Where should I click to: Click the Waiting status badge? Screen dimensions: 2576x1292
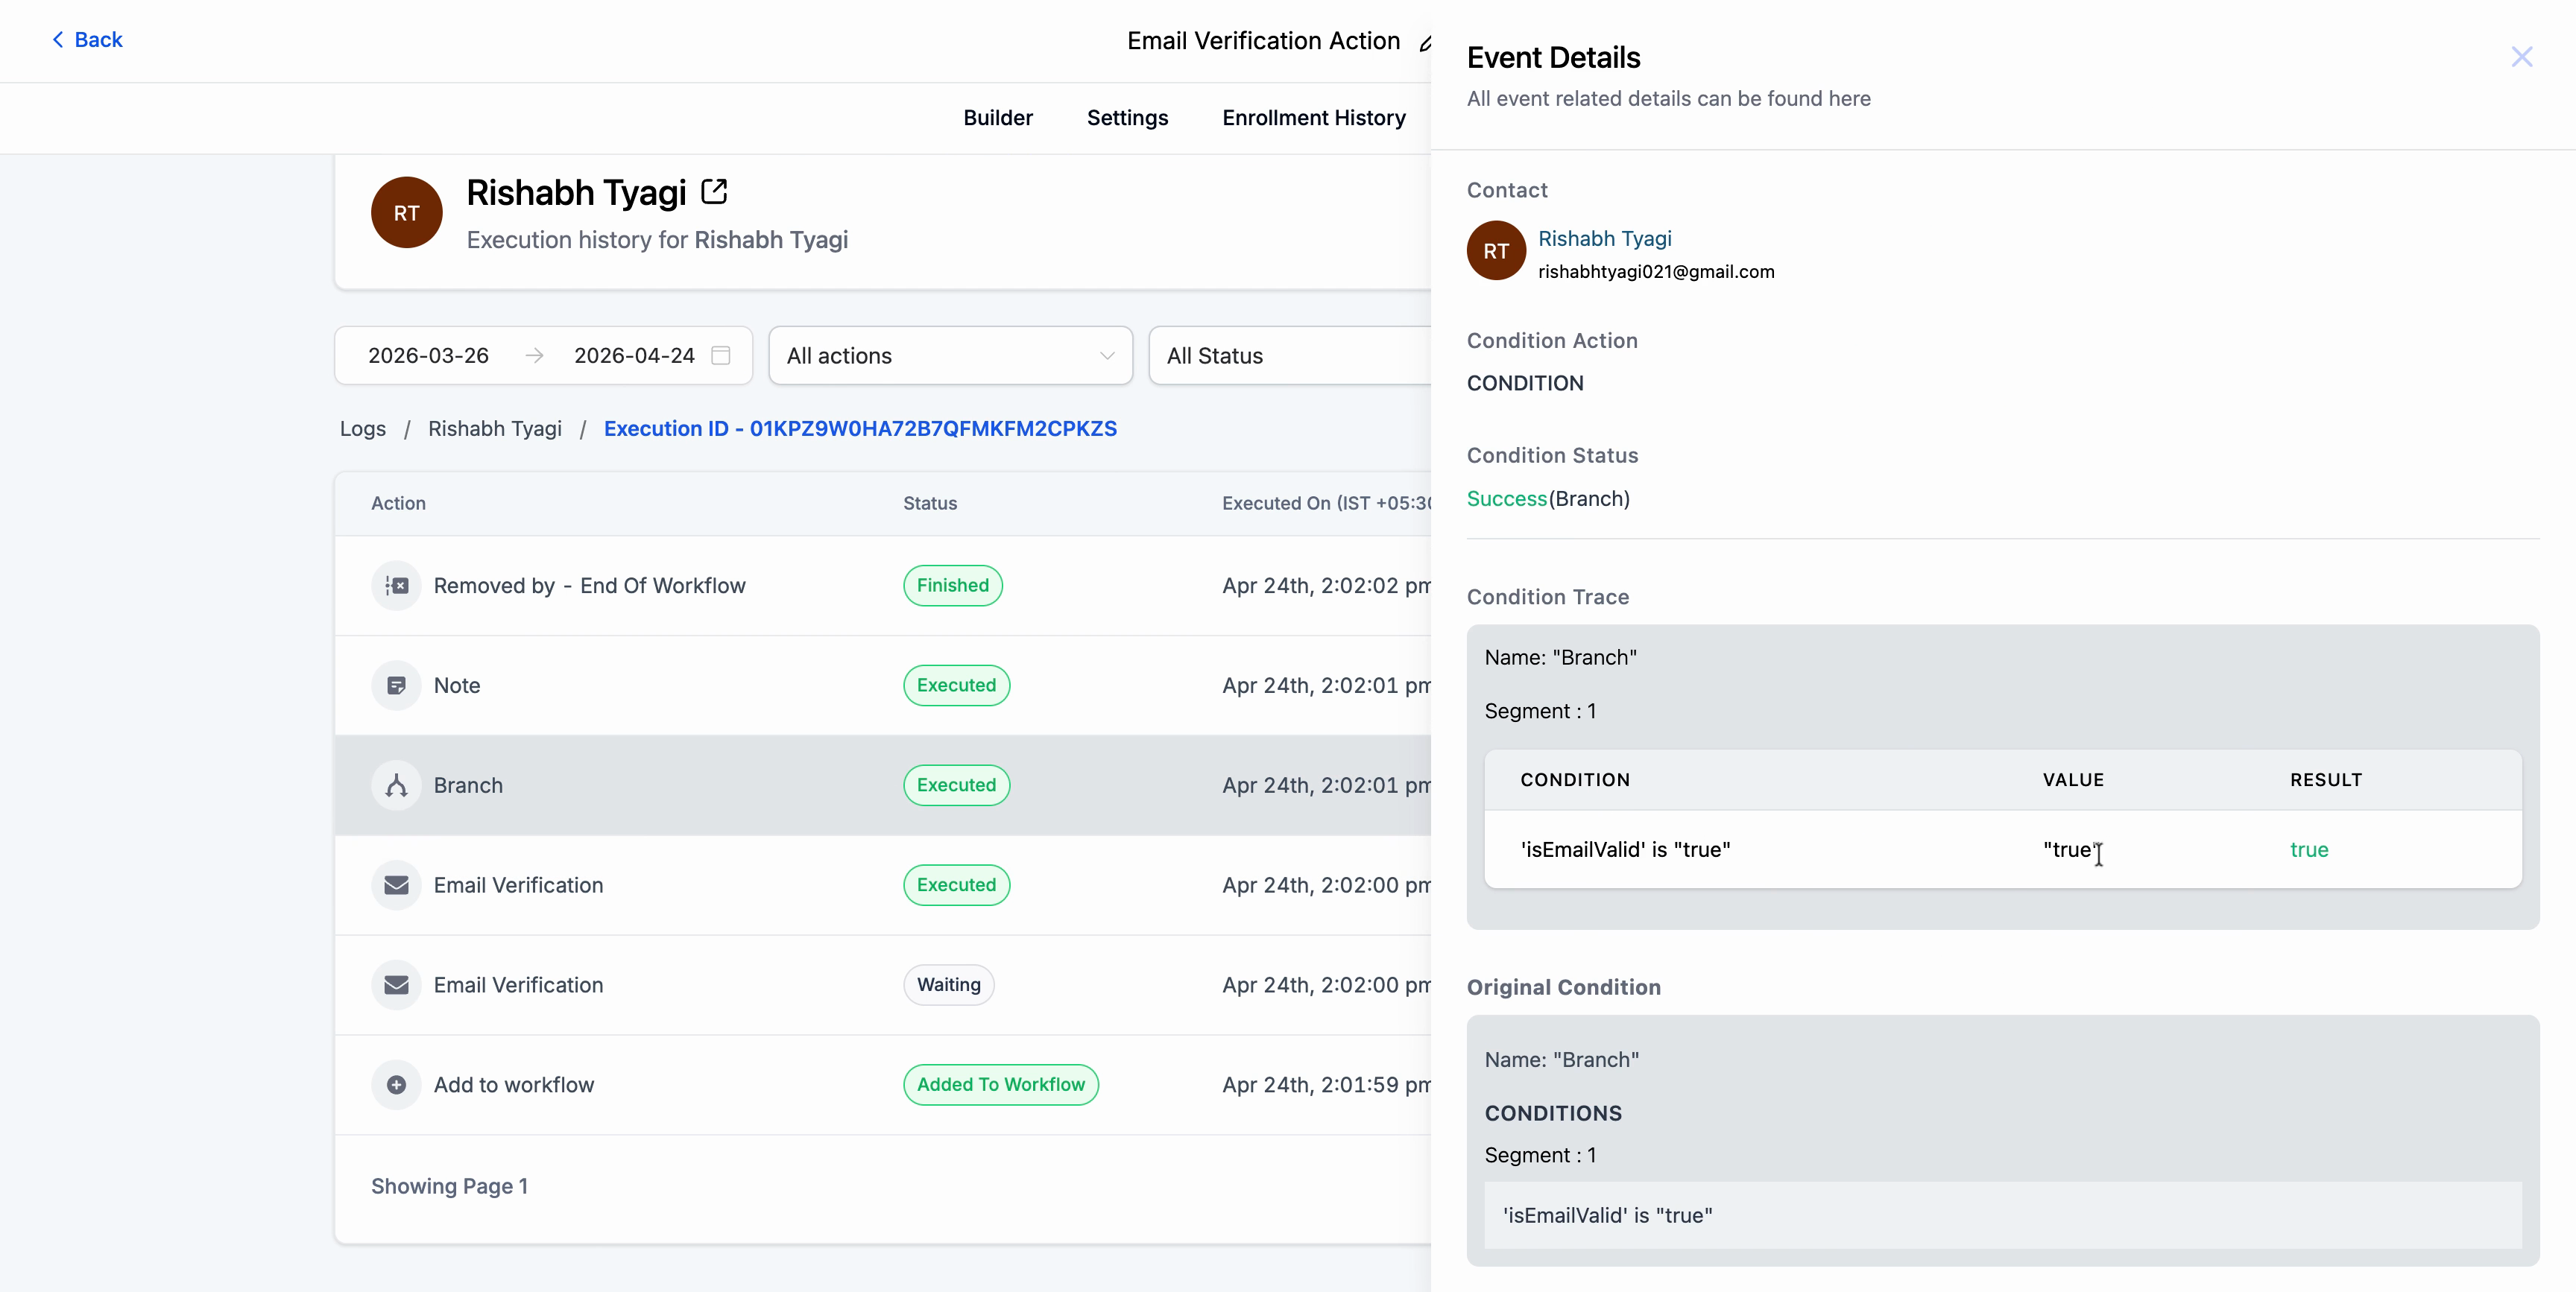click(x=948, y=985)
